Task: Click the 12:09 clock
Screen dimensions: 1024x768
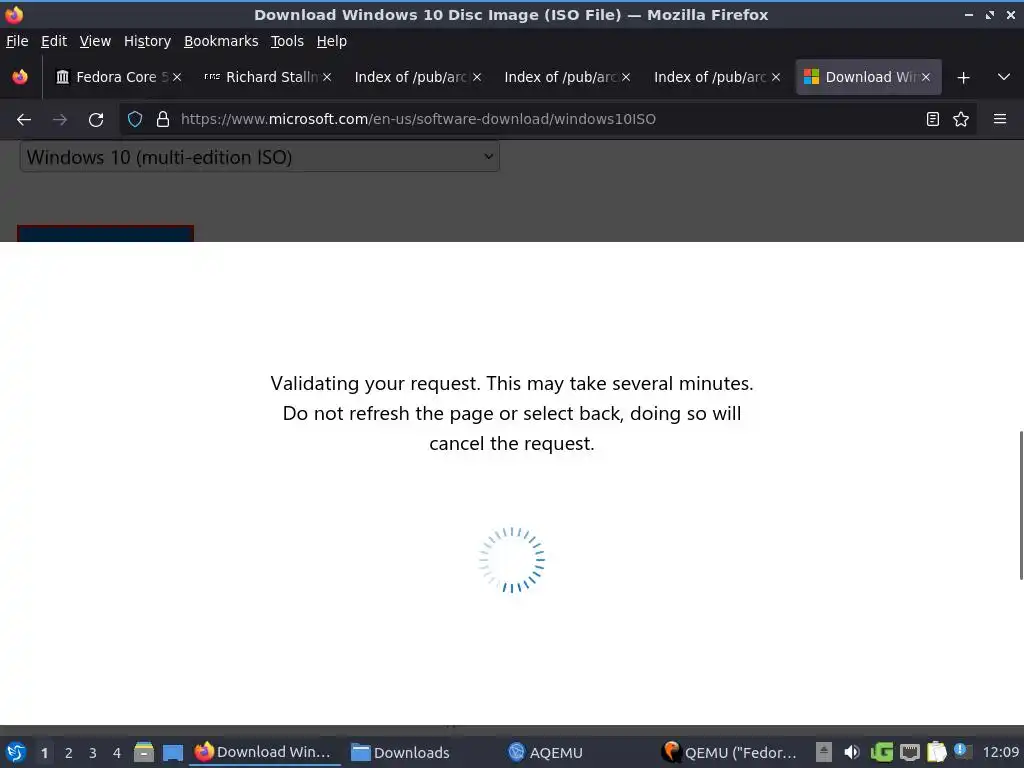Action: [x=1001, y=752]
